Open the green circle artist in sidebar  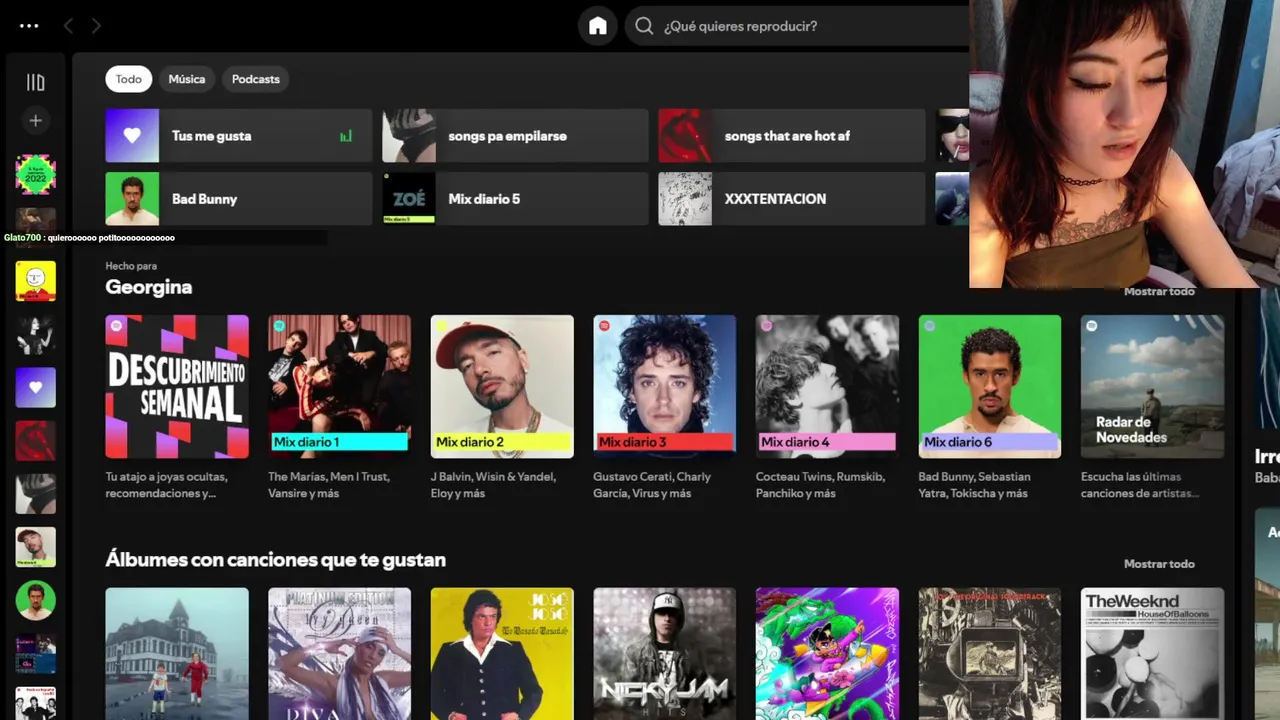click(x=35, y=600)
